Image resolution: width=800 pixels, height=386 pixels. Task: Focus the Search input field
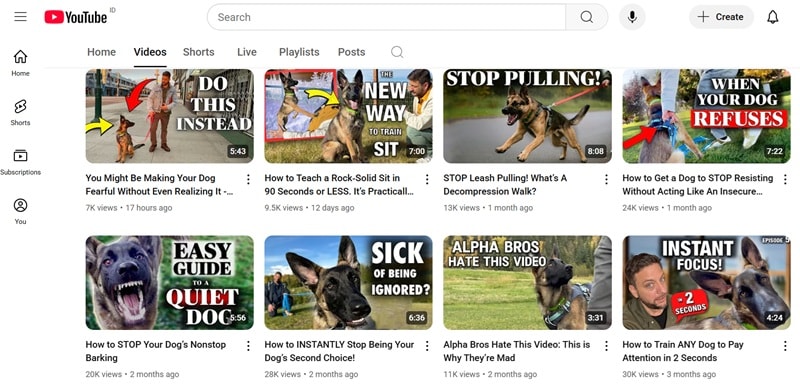(x=386, y=17)
